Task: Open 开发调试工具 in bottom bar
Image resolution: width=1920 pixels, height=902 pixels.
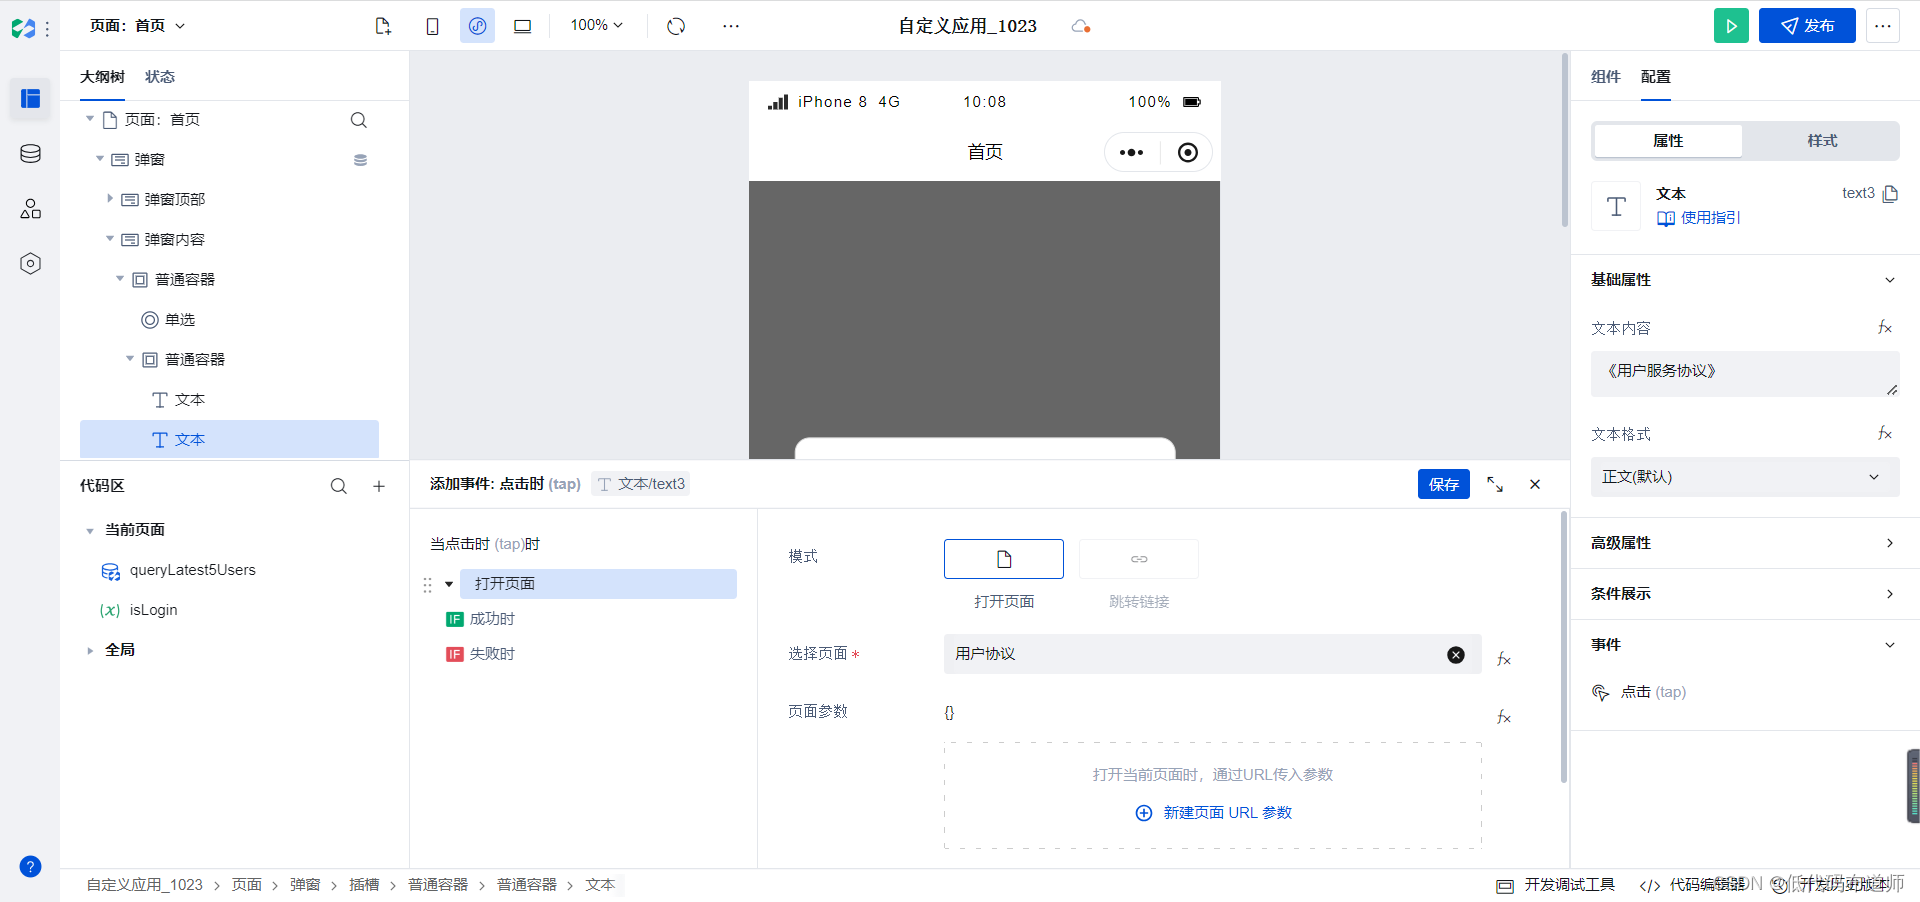Action: 1556,885
